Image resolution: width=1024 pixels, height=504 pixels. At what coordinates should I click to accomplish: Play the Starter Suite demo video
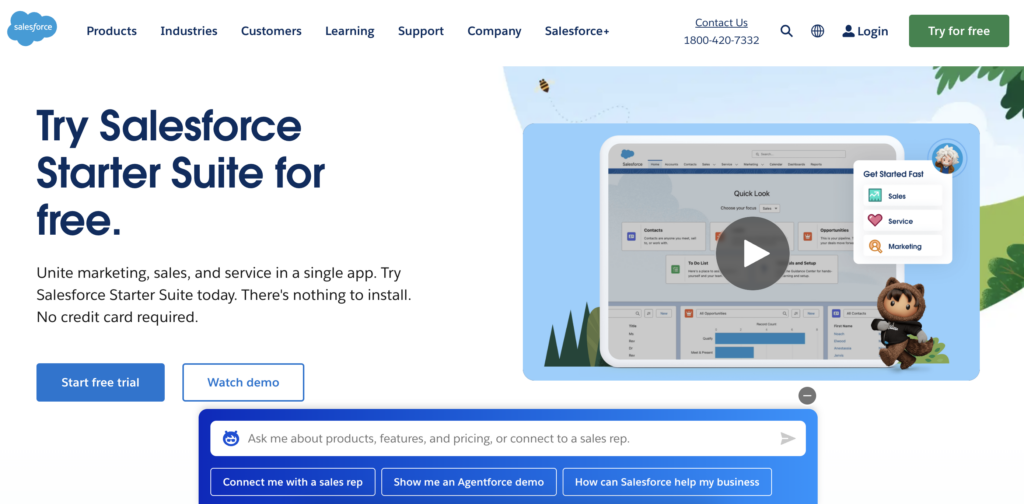752,253
